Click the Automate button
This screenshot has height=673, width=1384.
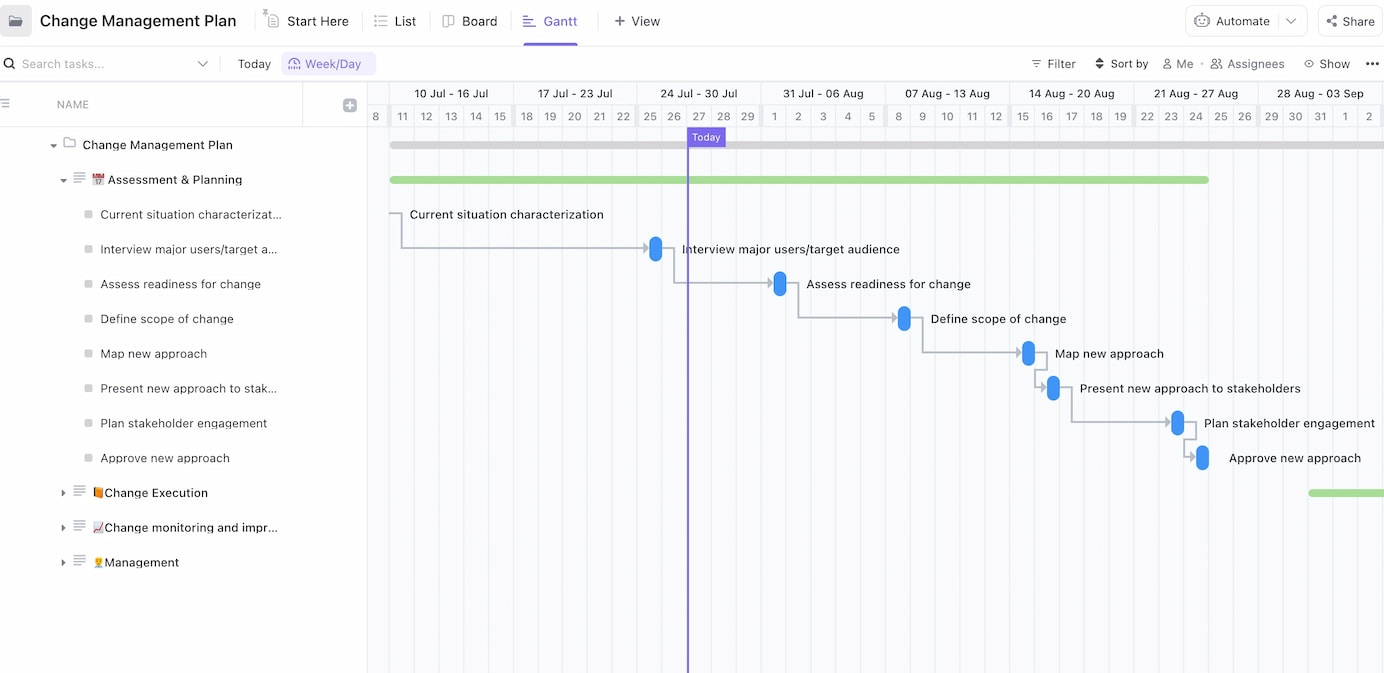pyautogui.click(x=1240, y=20)
